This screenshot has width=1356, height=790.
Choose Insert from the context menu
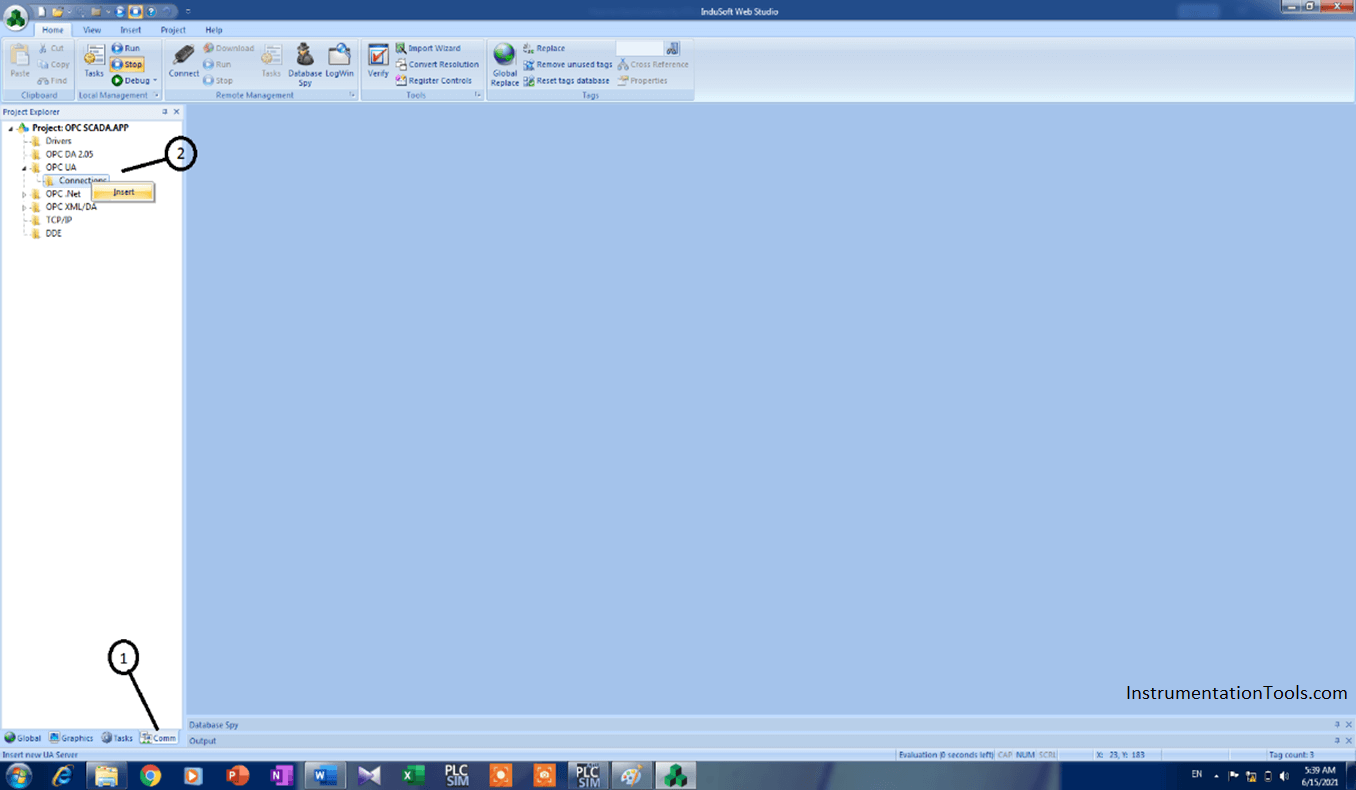(123, 192)
